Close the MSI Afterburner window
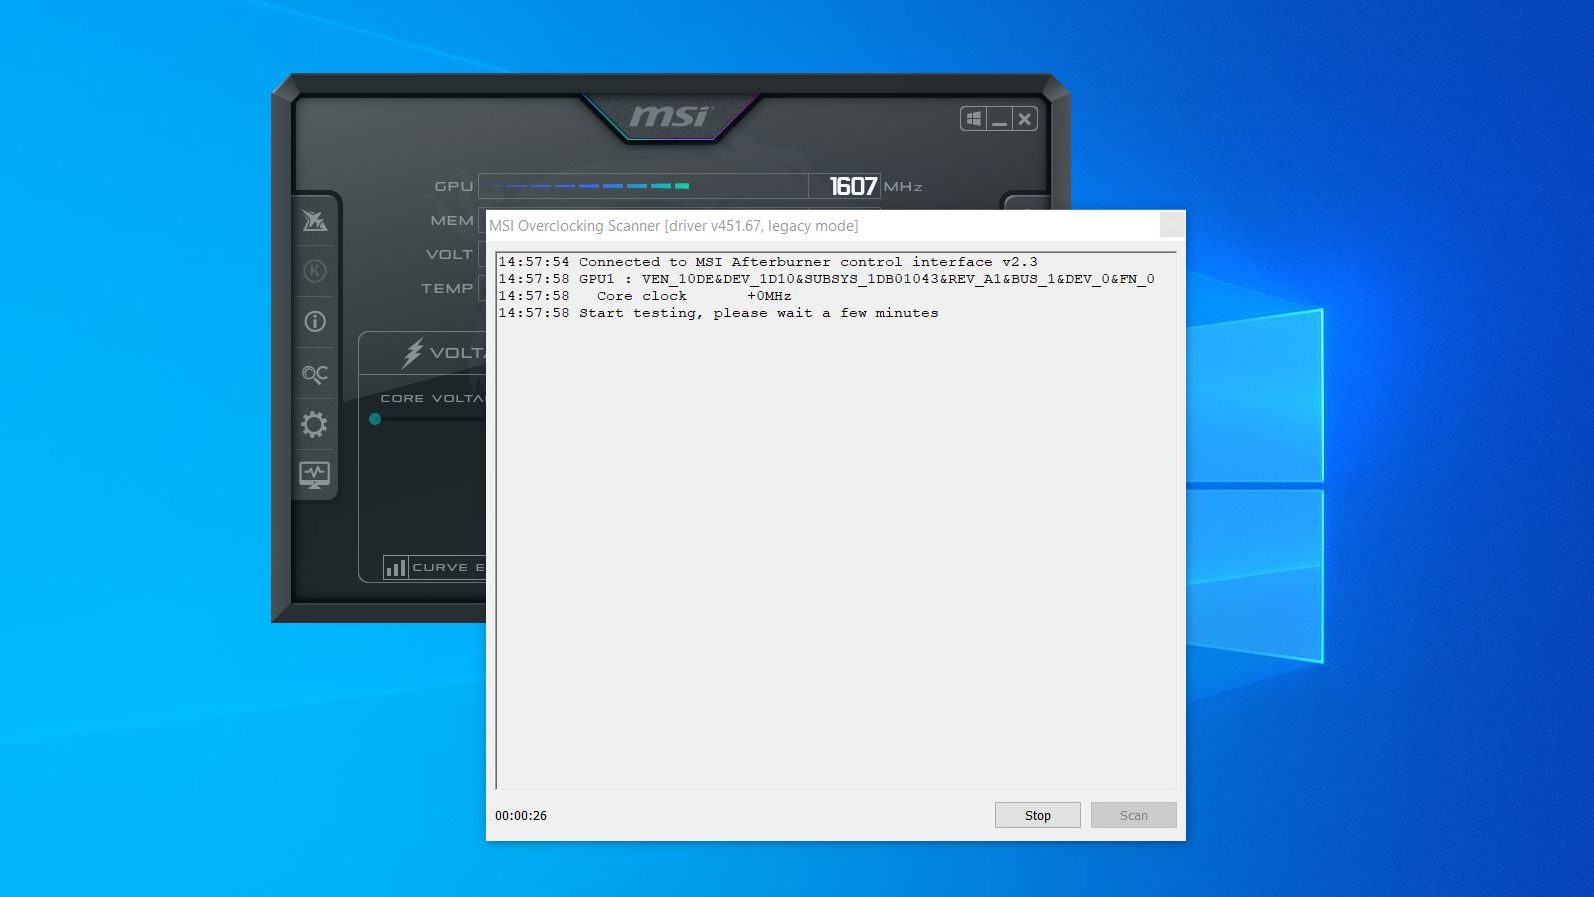 click(1024, 119)
